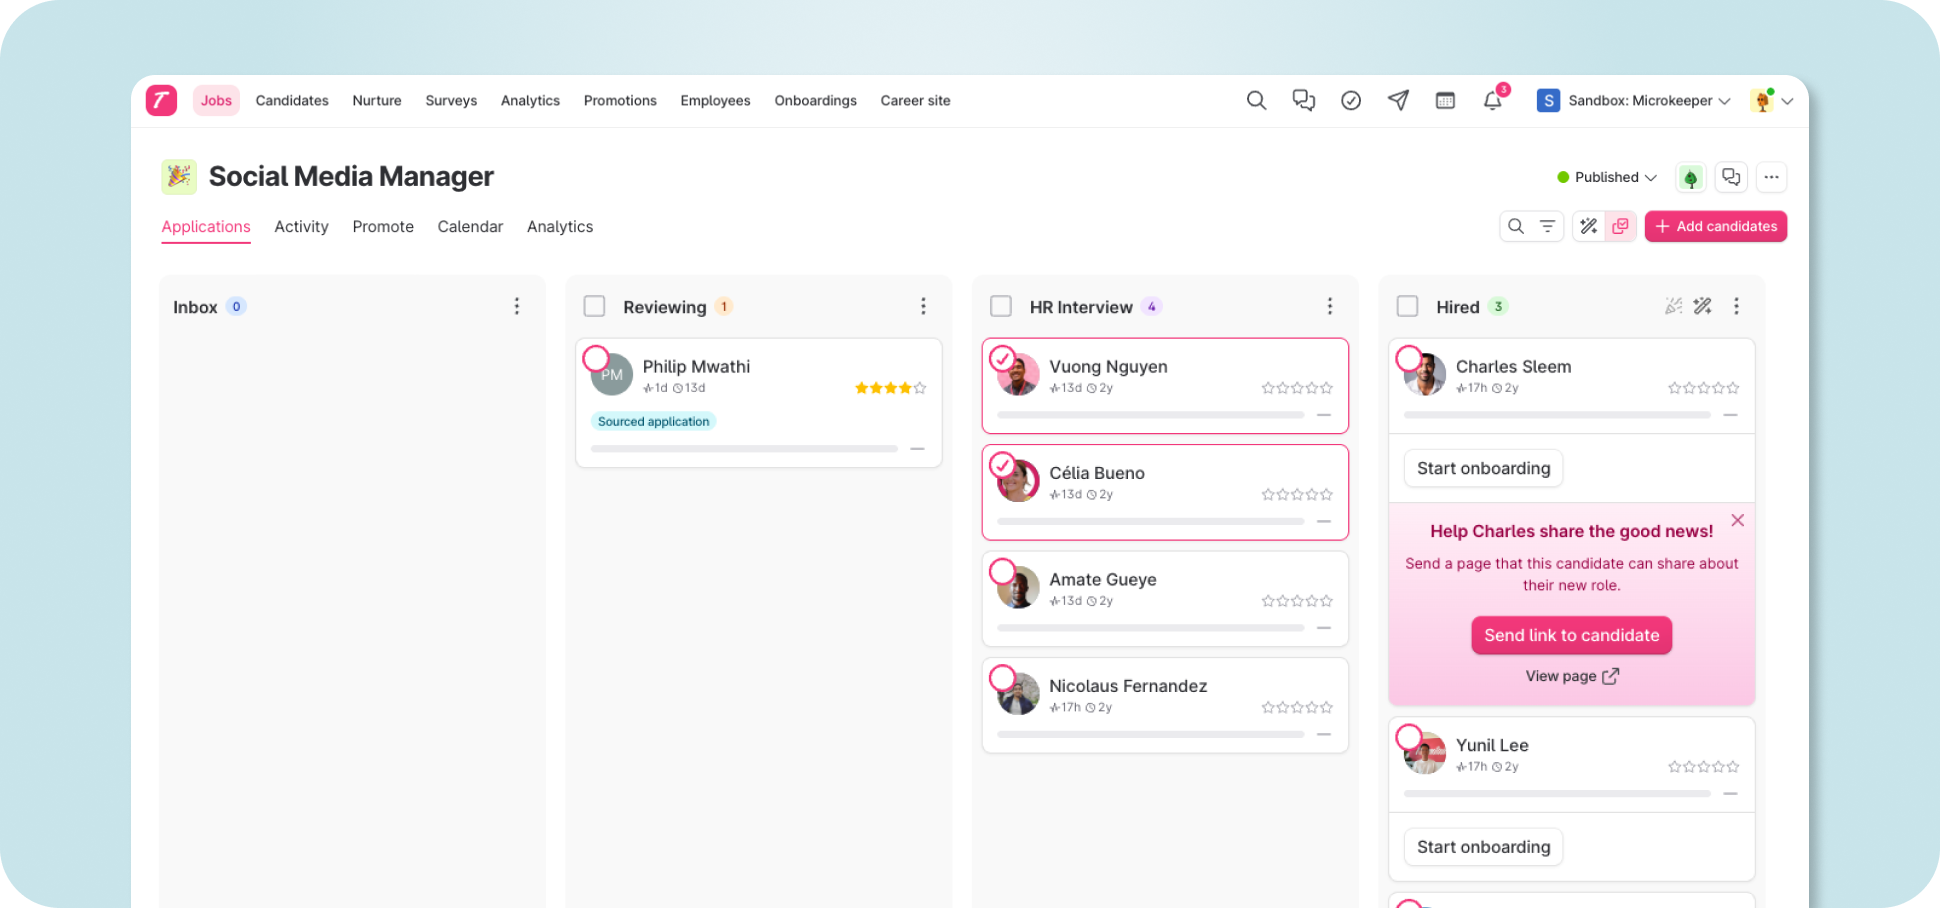
Task: Open the View page link
Action: click(x=1572, y=677)
